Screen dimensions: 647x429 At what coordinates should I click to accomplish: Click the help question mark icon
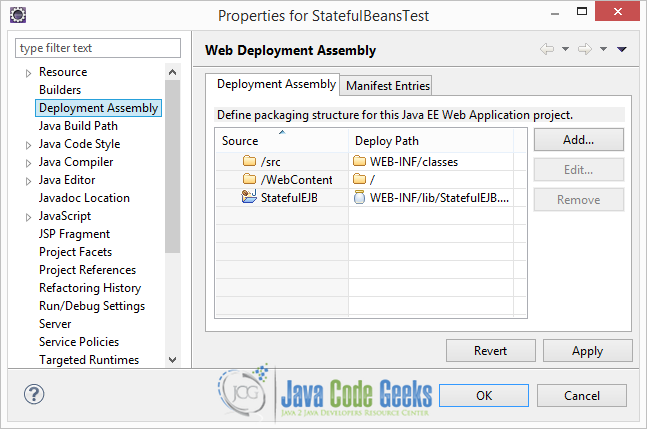34,394
